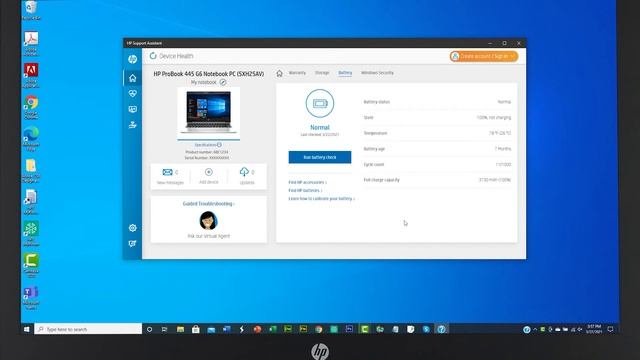
Task: Open the Camtasia desktop shortcut
Action: [x=31, y=265]
